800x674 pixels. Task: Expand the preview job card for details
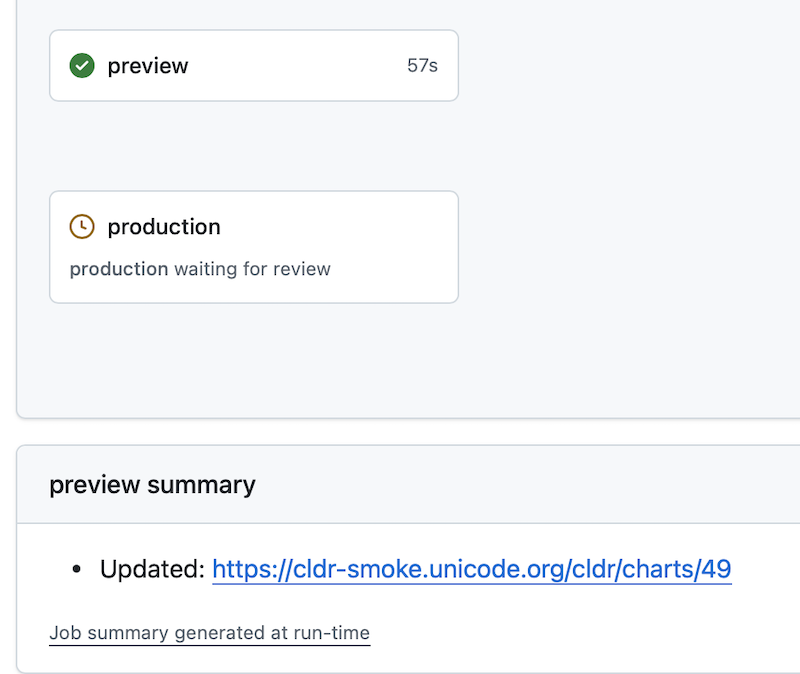tap(253, 66)
